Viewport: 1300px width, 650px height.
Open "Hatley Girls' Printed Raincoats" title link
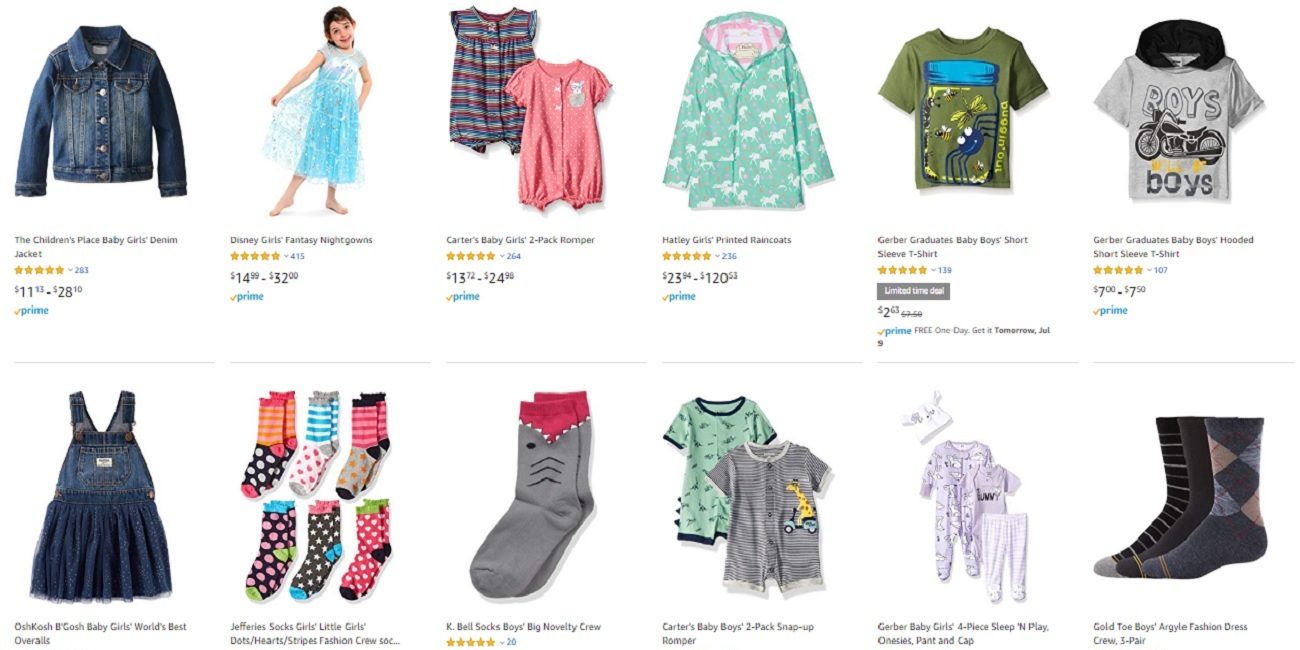coord(726,240)
